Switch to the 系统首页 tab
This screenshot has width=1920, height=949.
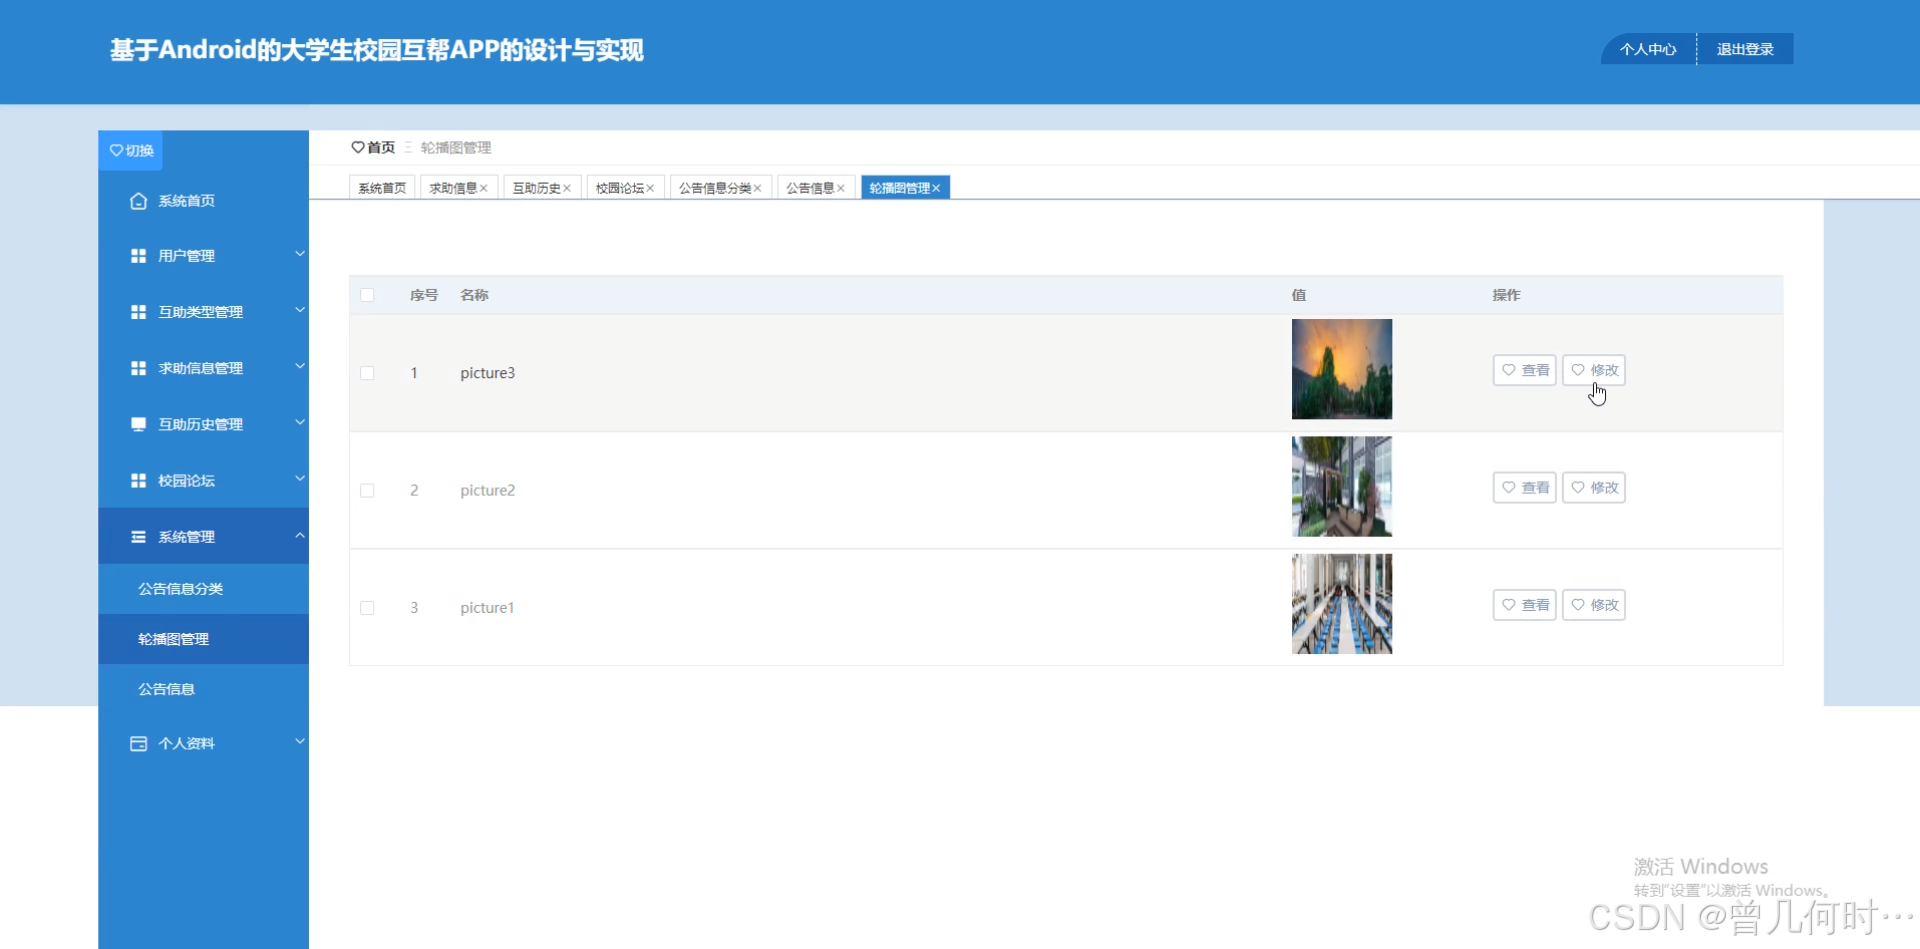[x=382, y=188]
